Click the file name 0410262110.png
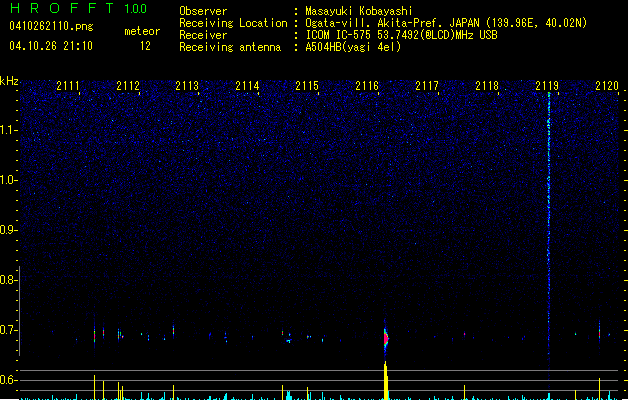Screen dimensions: 629x400 51,26
